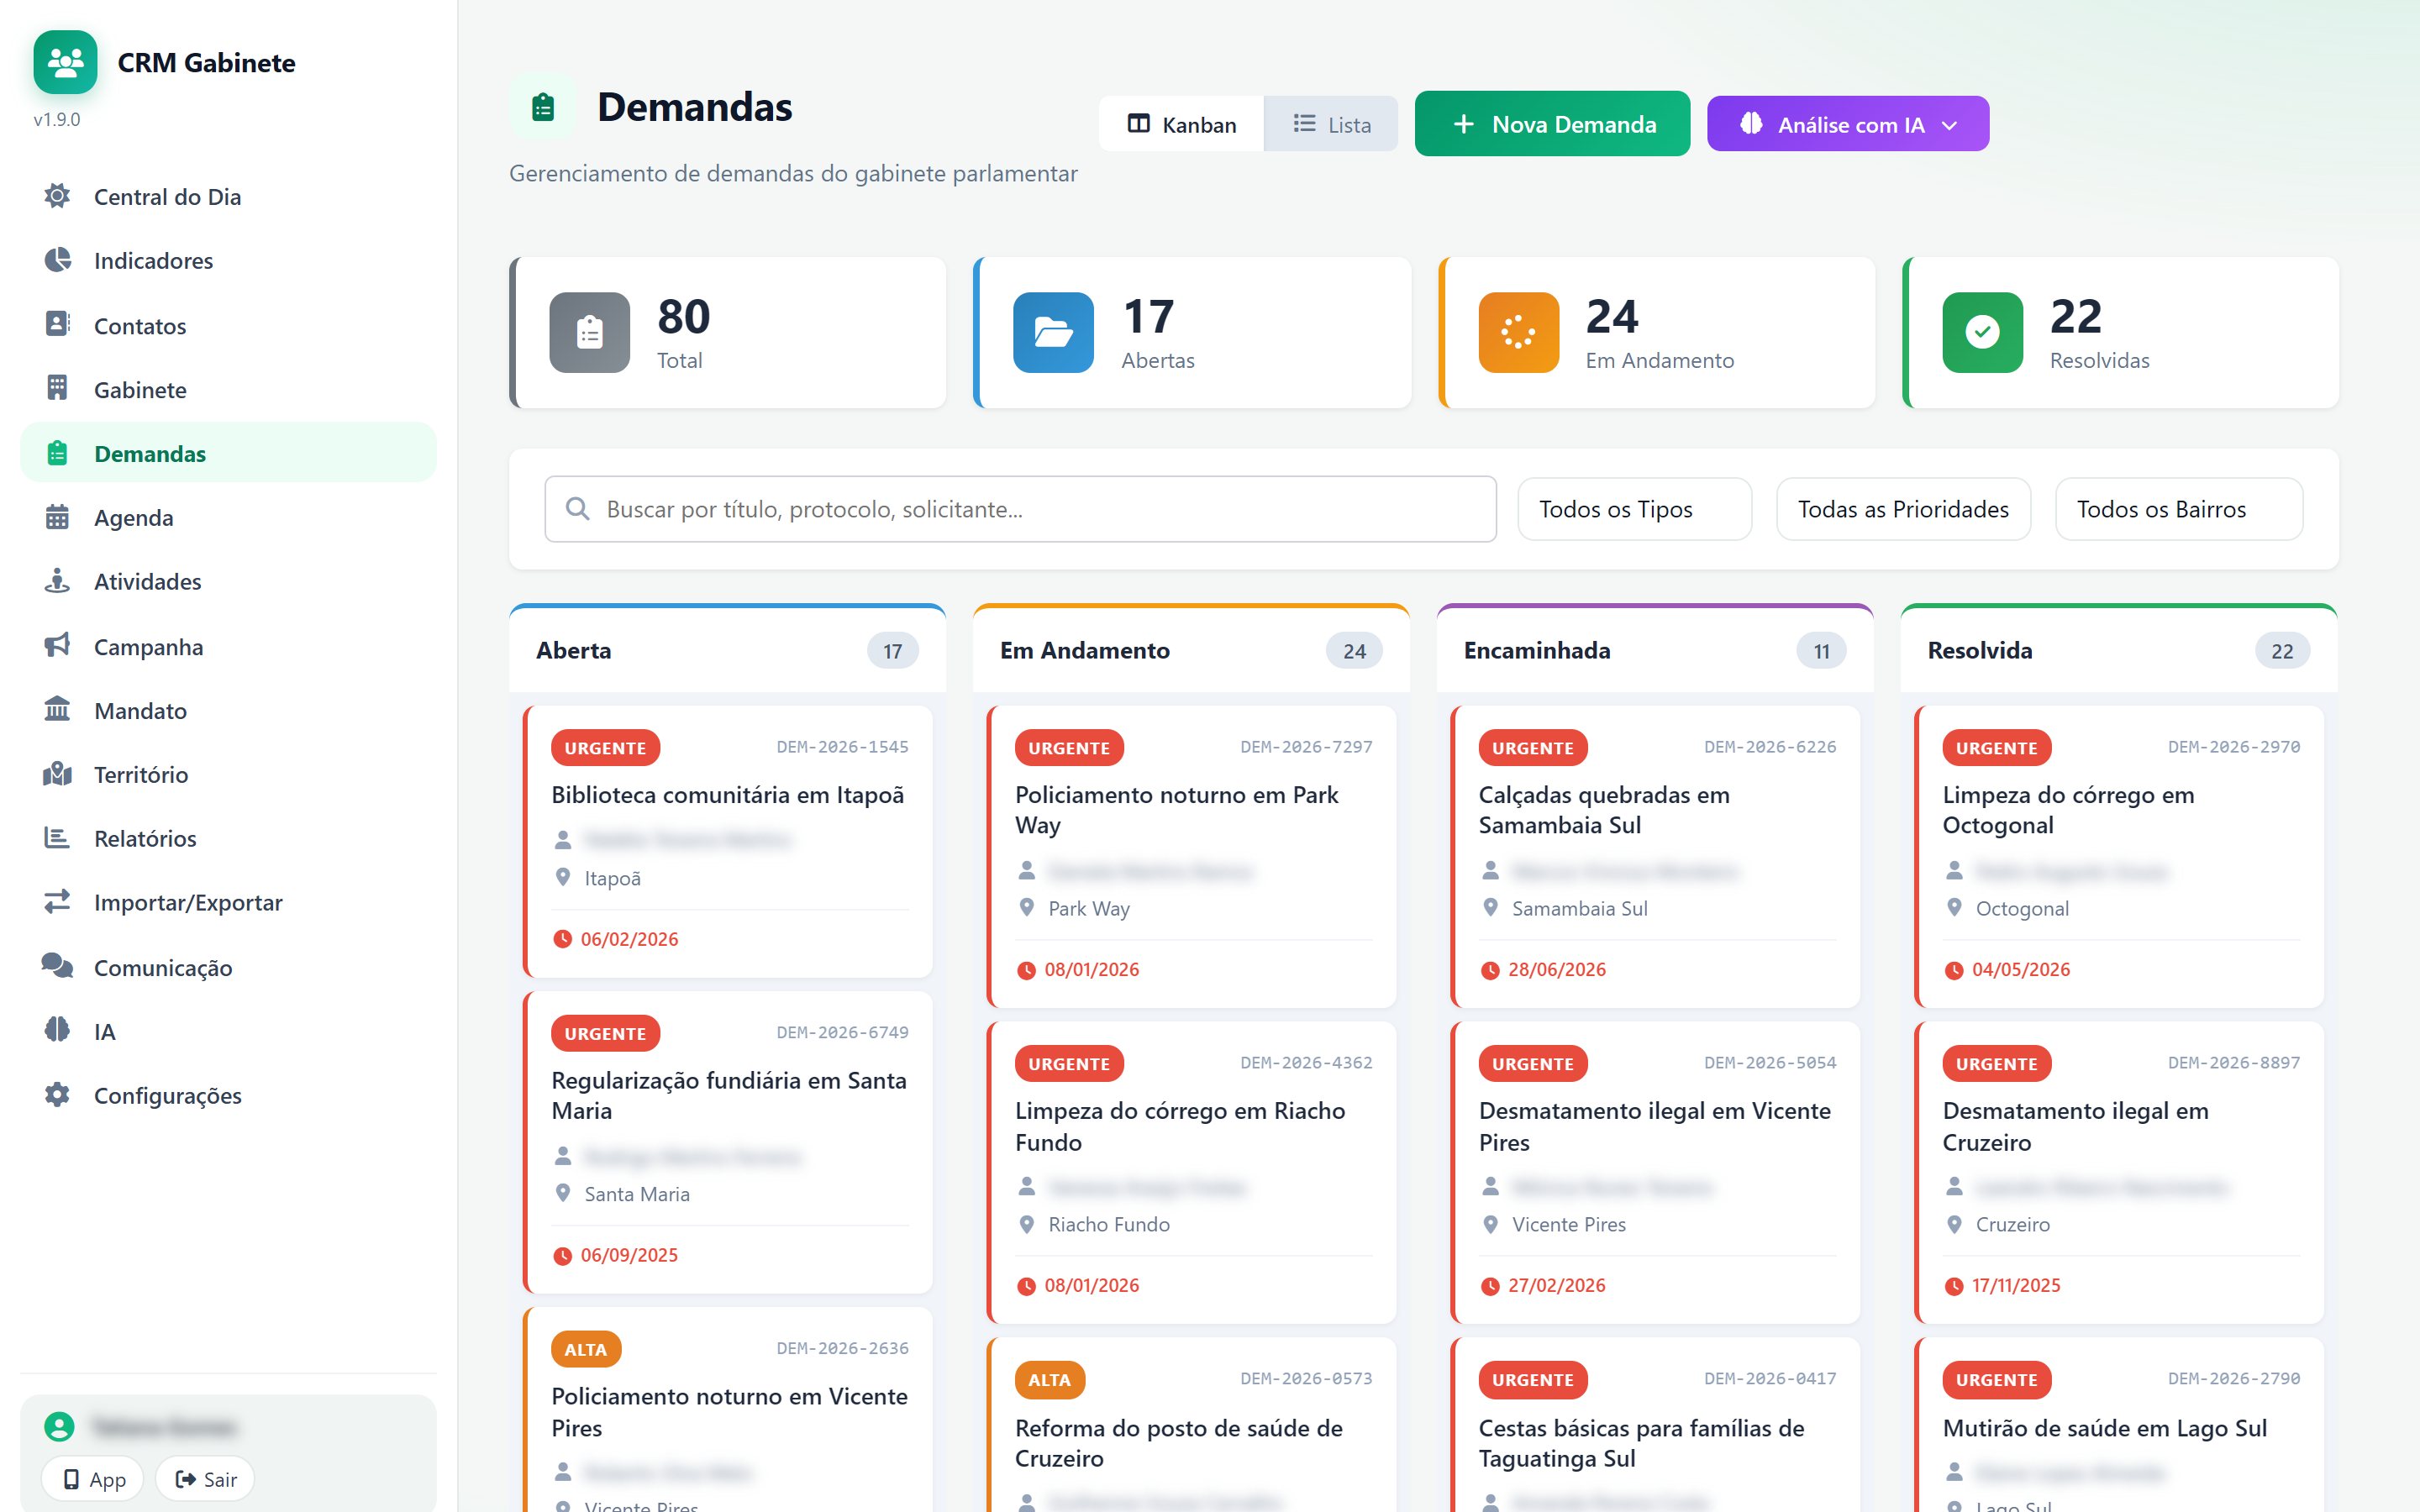
Task: Focus the demand search field
Action: tap(1020, 509)
